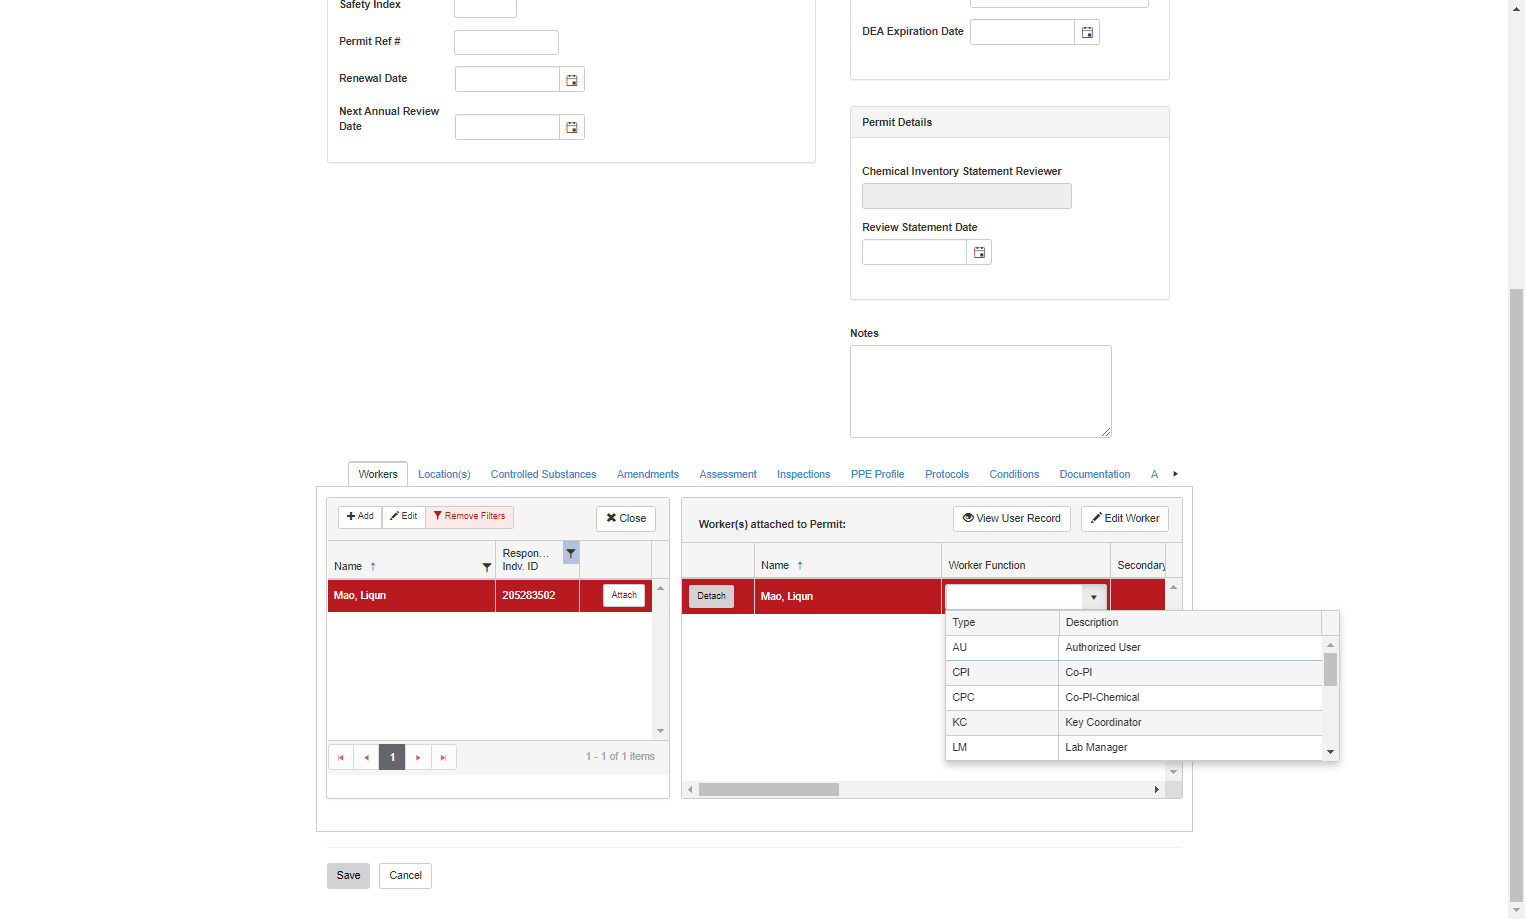1525x919 pixels.
Task: Select page 1 in the pager
Action: point(392,757)
